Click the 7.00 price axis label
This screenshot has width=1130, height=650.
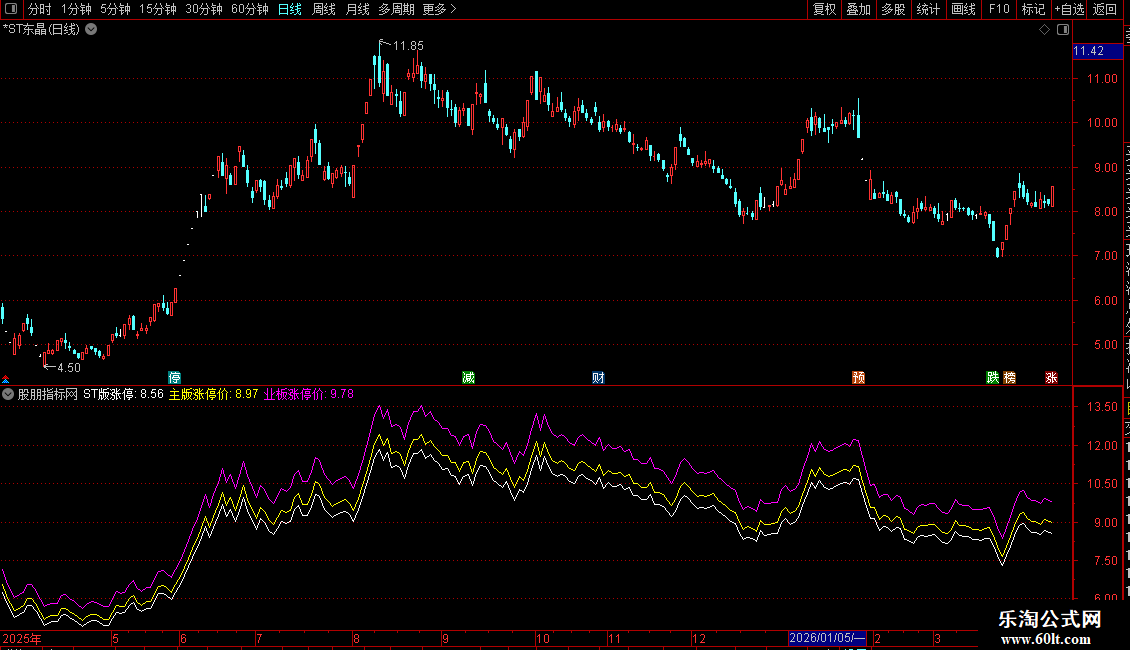pos(1105,256)
